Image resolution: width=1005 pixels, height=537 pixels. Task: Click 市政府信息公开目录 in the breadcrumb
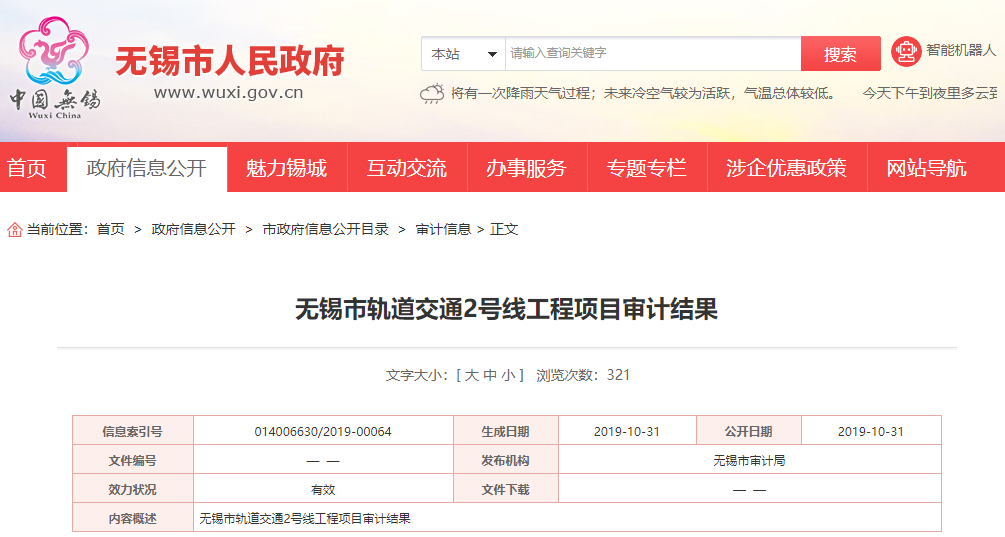326,229
